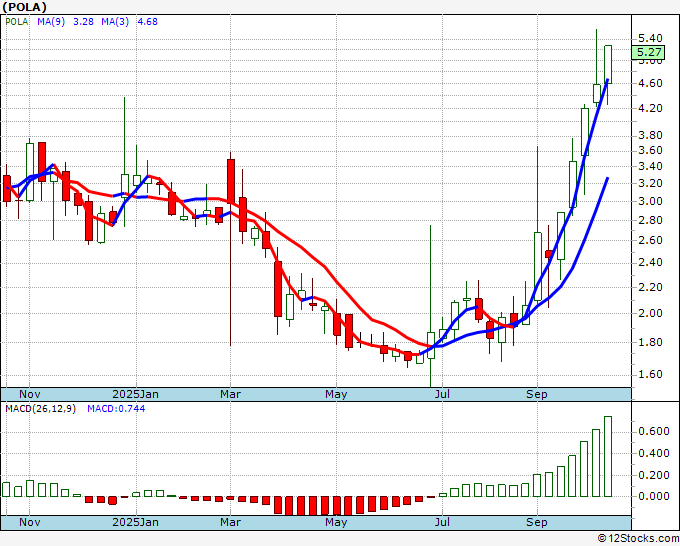Select the MA(9) 3.28 legend label
Viewport: 680px width, 546px height.
[65, 20]
